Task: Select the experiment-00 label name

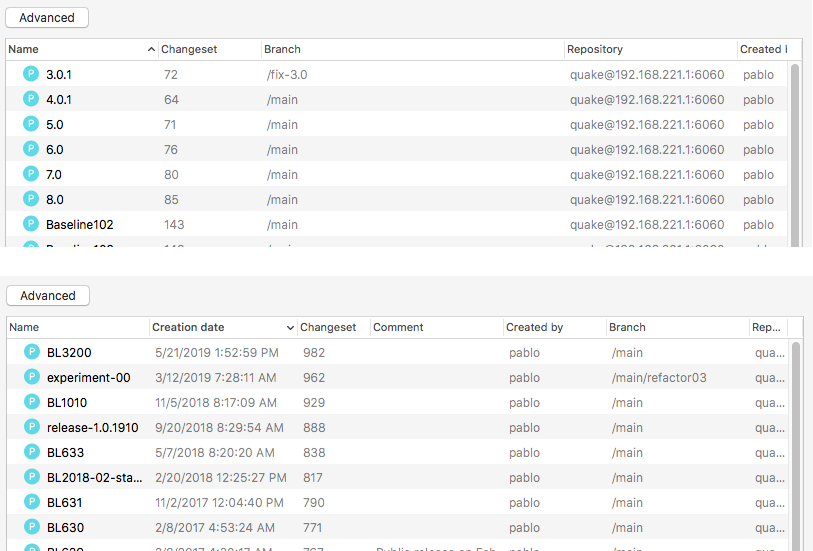Action: click(x=89, y=377)
